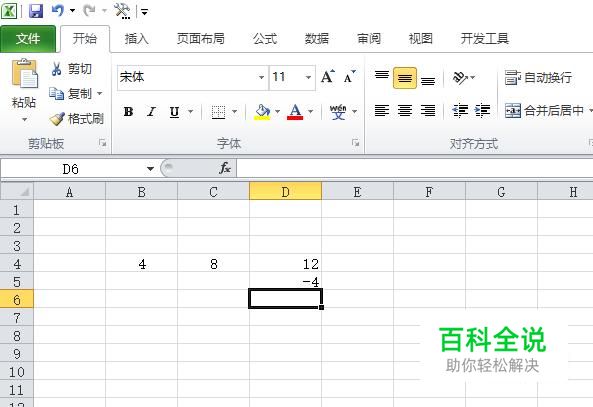The height and width of the screenshot is (407, 593).
Task: Select cell D5 containing -4
Action: (286, 281)
